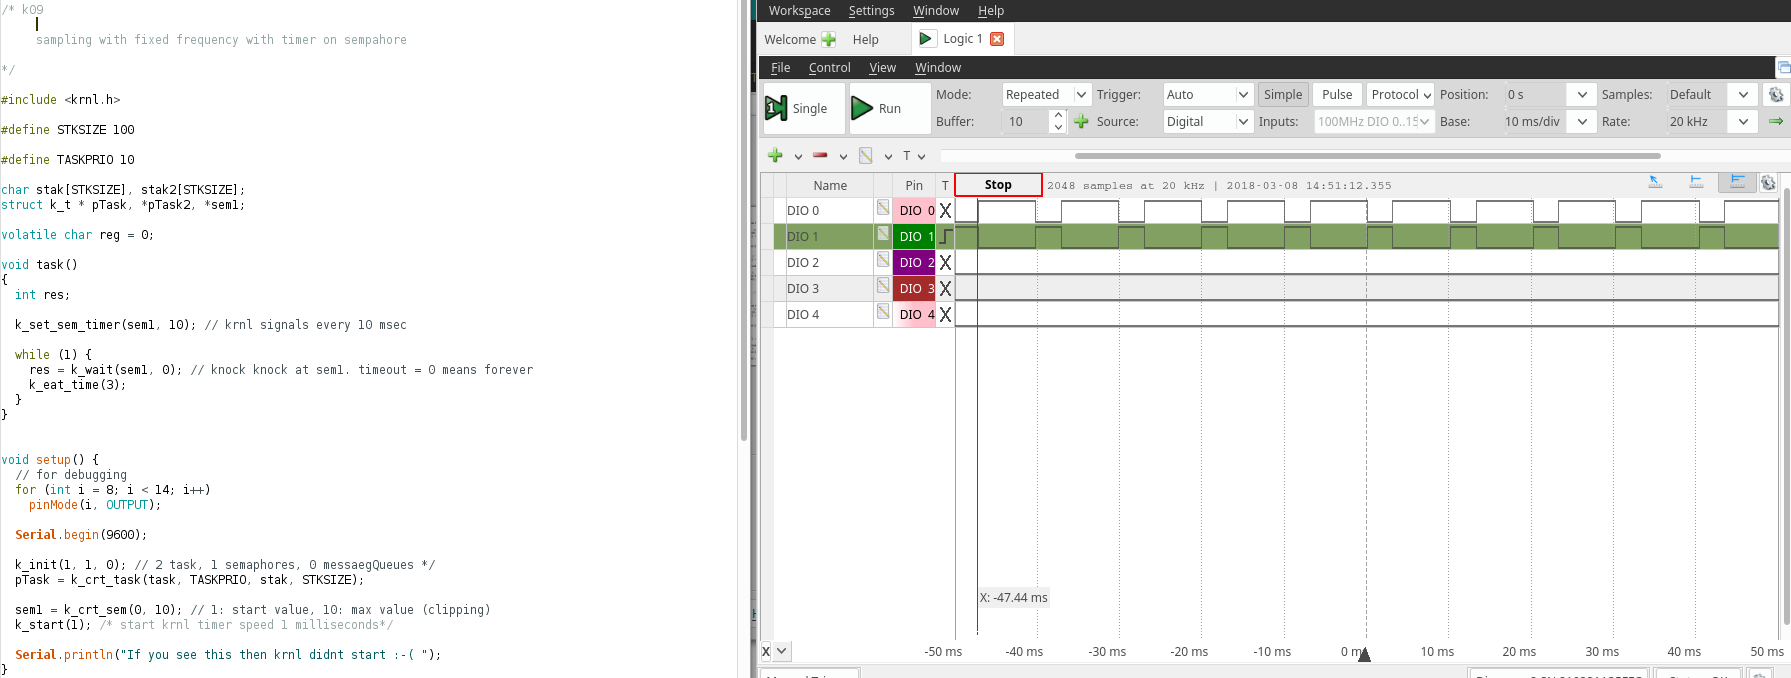Open the edit properties icon for DIO 0
1791x678 pixels.
[883, 208]
